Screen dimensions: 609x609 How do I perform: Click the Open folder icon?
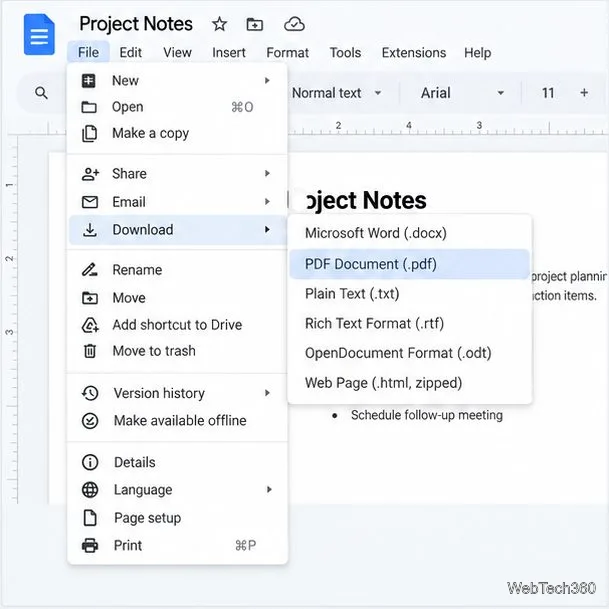tap(89, 107)
